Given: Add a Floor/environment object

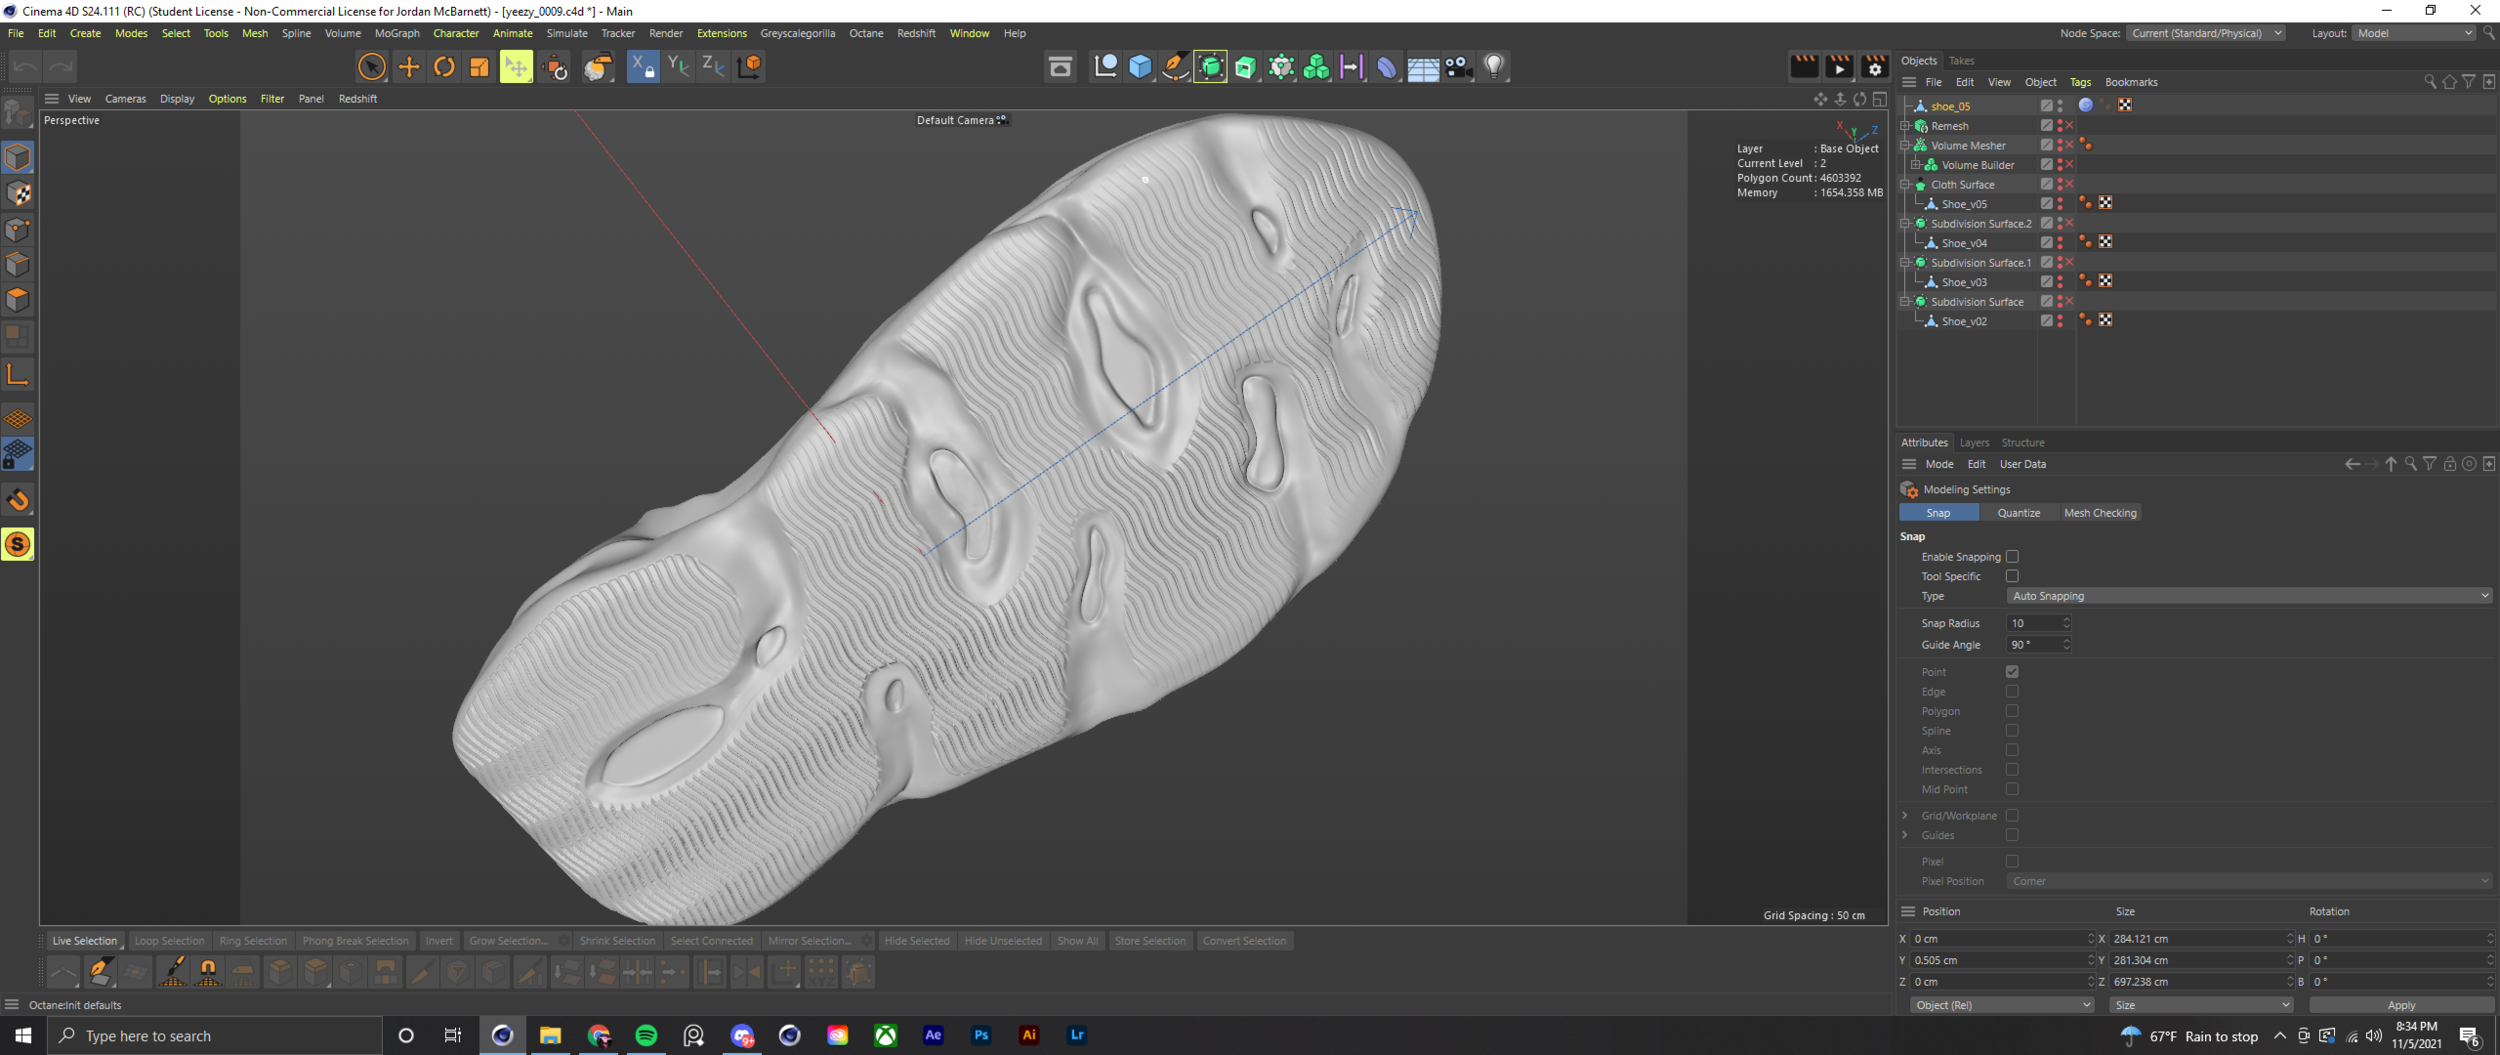Looking at the screenshot, I should tap(1423, 67).
